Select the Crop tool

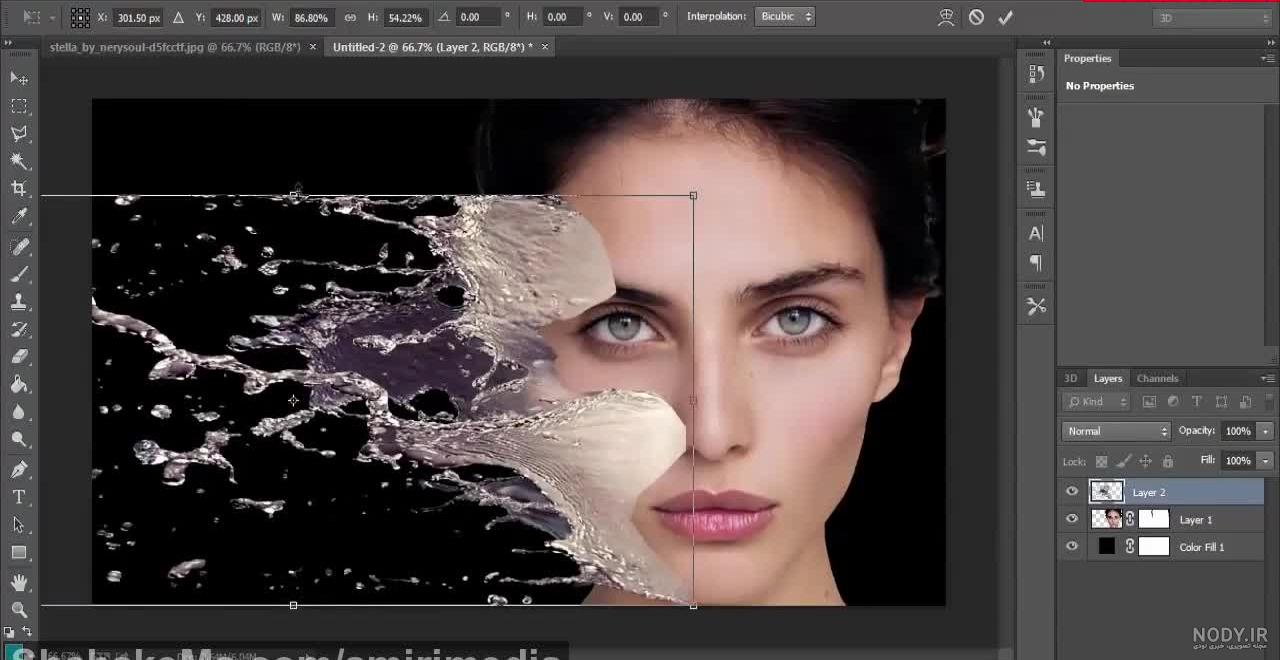point(19,188)
